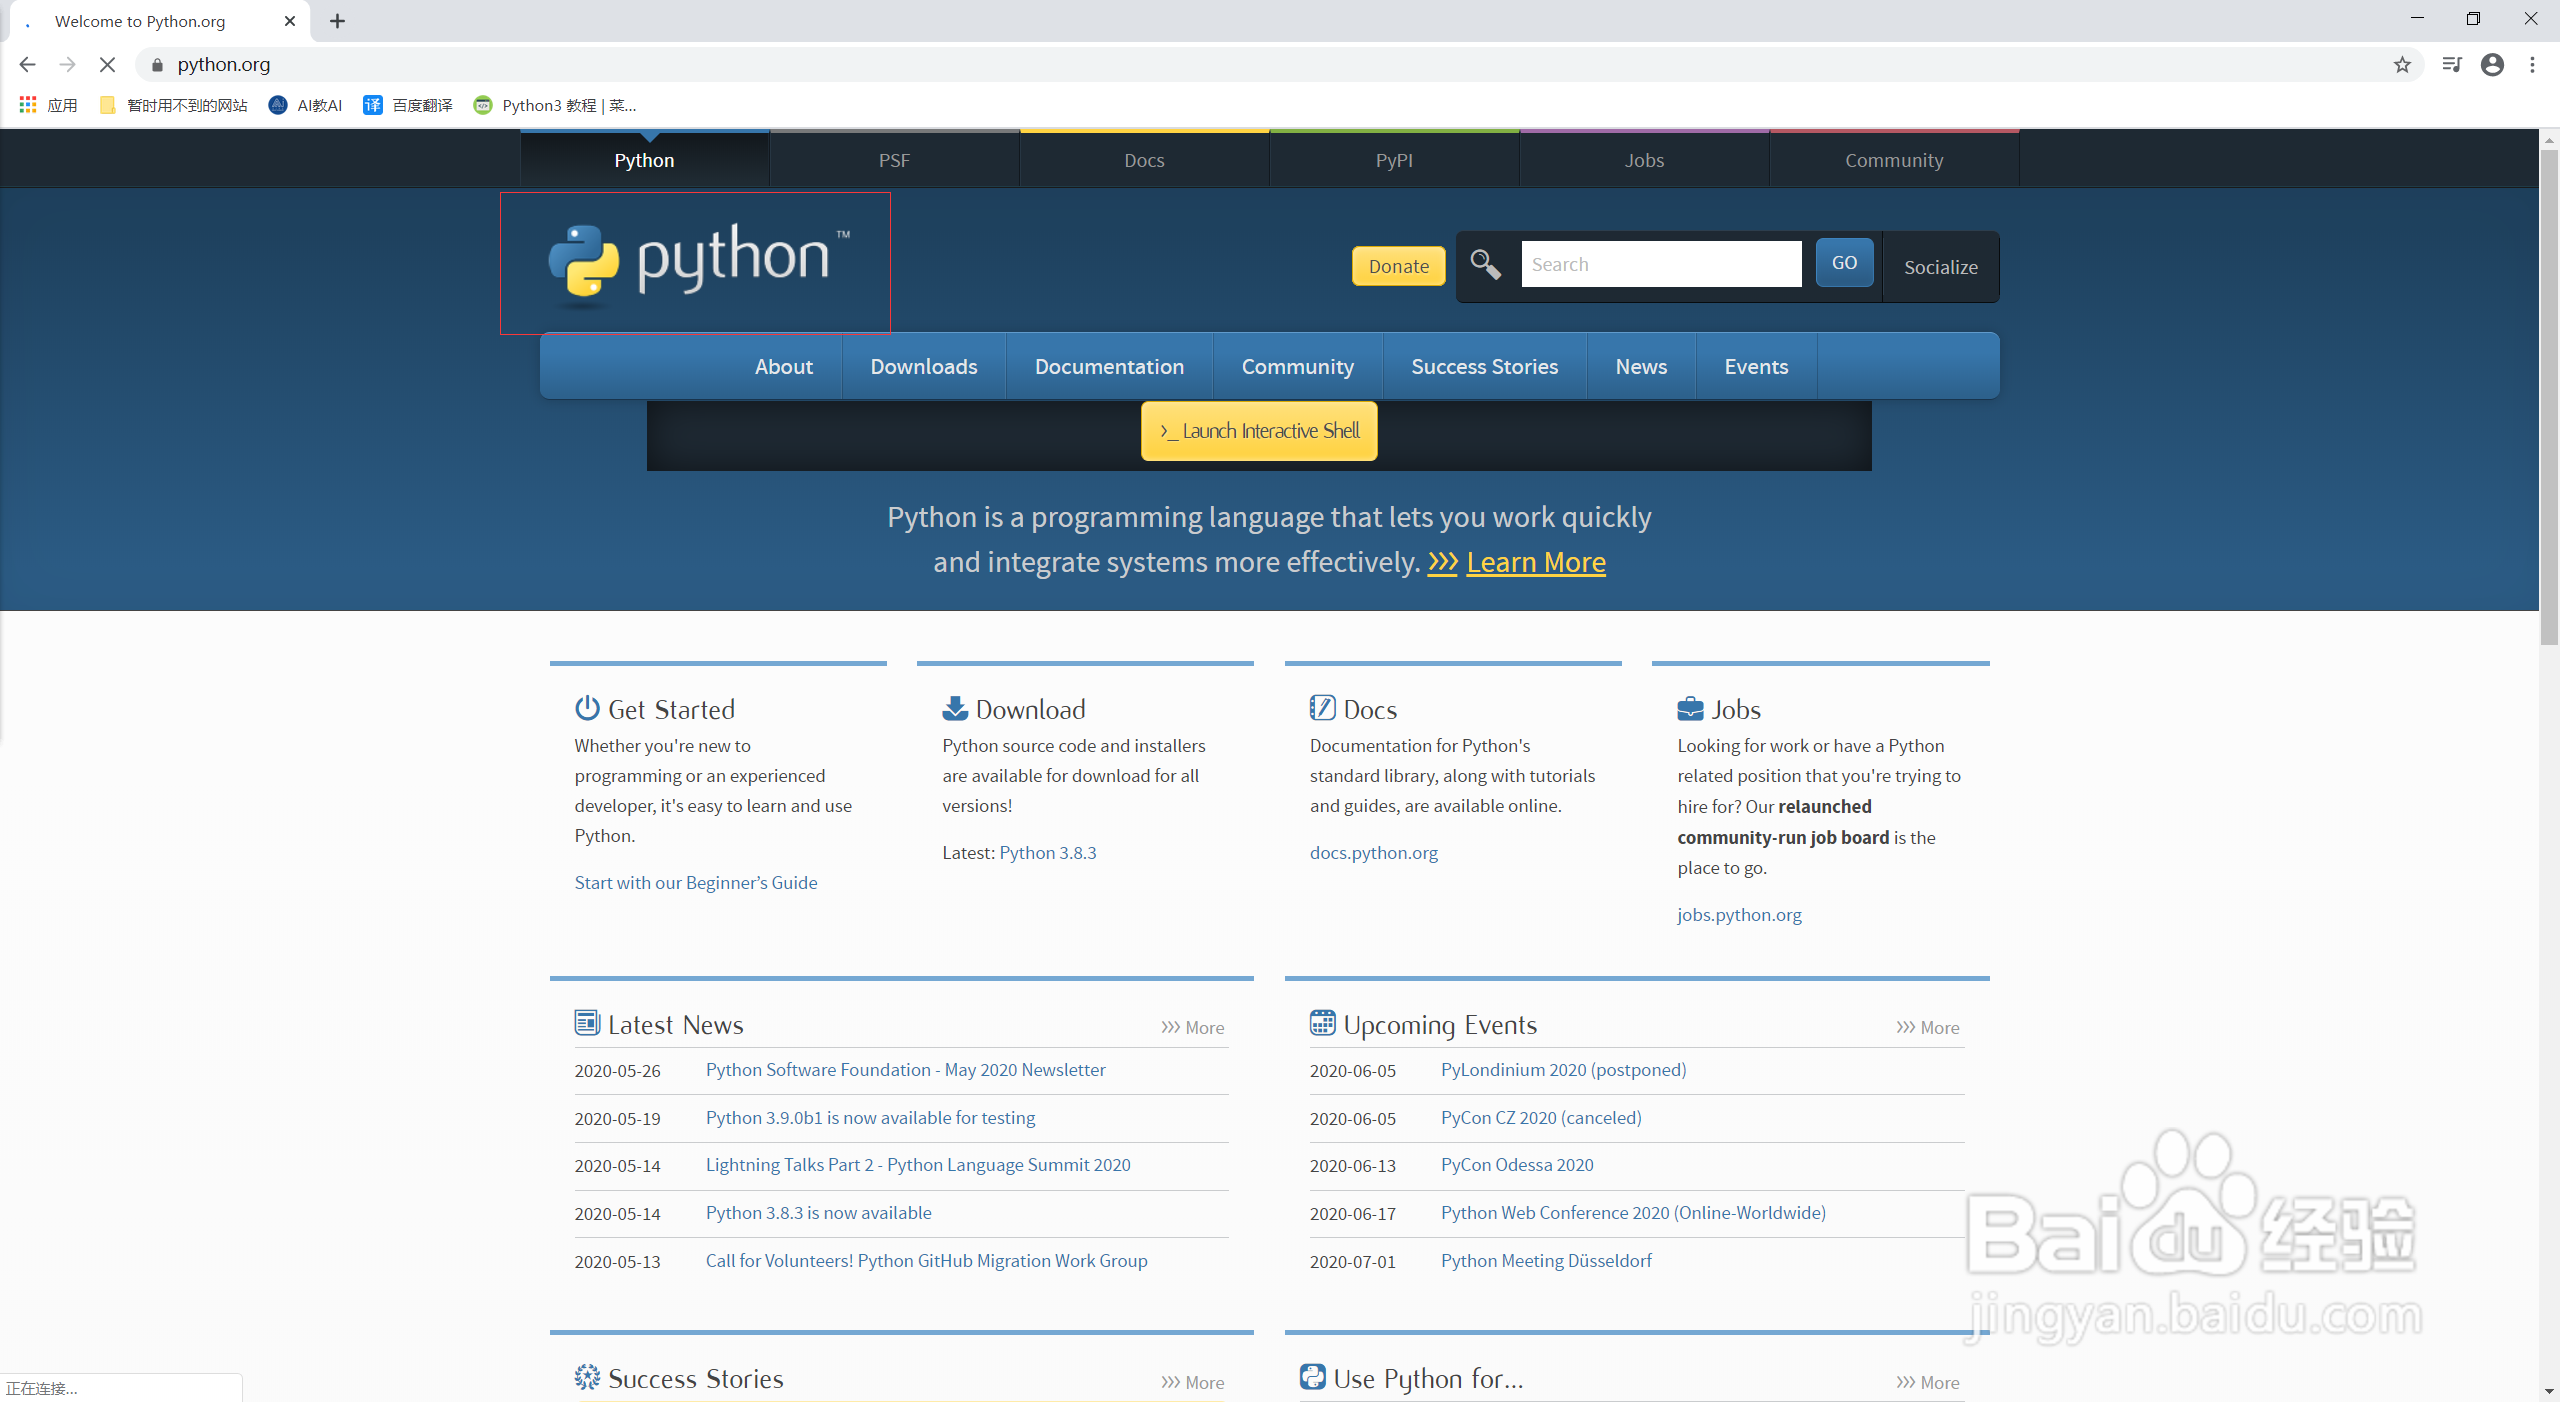Viewport: 2560px width, 1402px height.
Task: Launch the Interactive Shell
Action: click(1259, 431)
